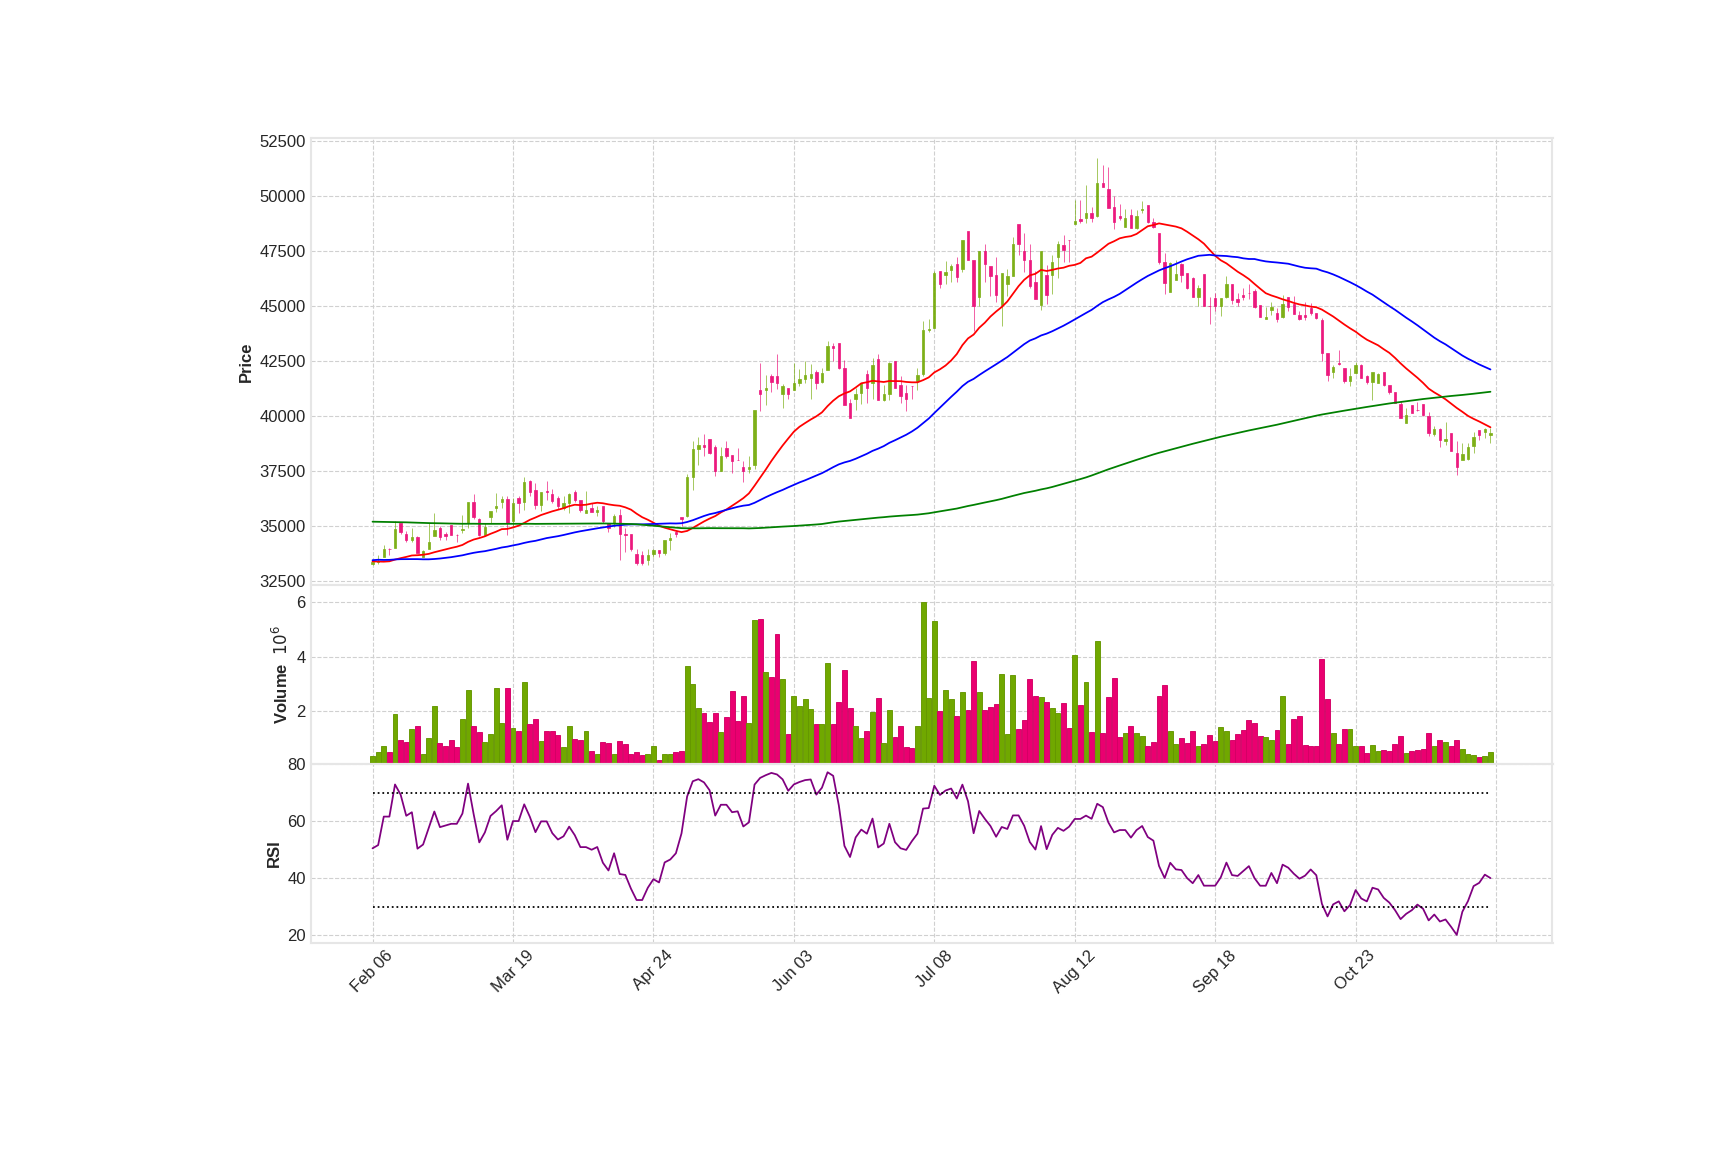Screen dimensions: 1725x1150
Task: Click the 'Apr 24' date label
Action: click(651, 971)
